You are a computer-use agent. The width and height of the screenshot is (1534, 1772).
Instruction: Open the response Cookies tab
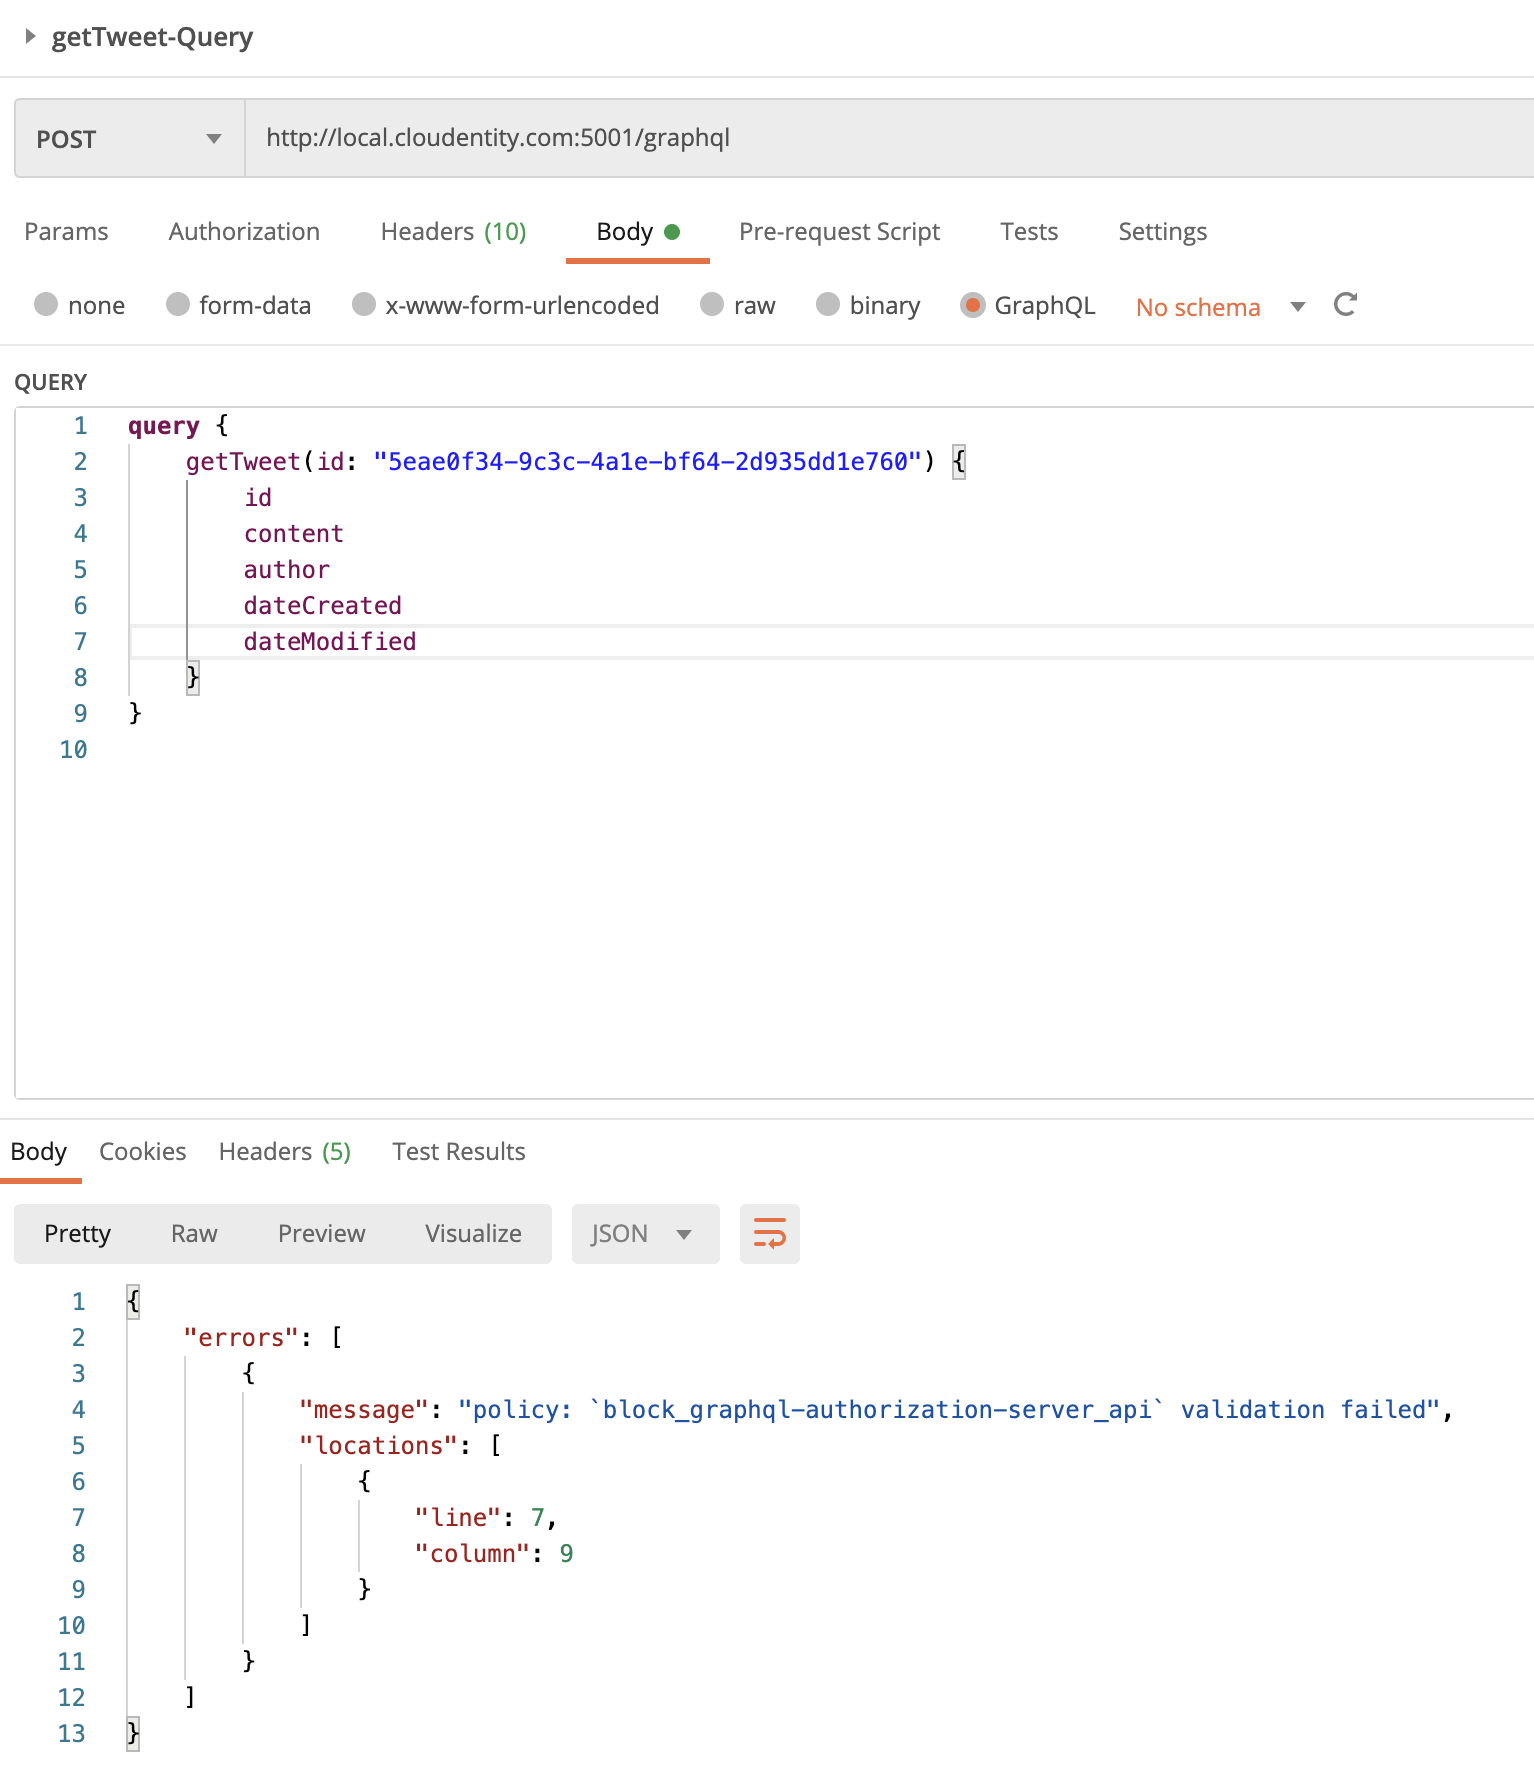[143, 1152]
